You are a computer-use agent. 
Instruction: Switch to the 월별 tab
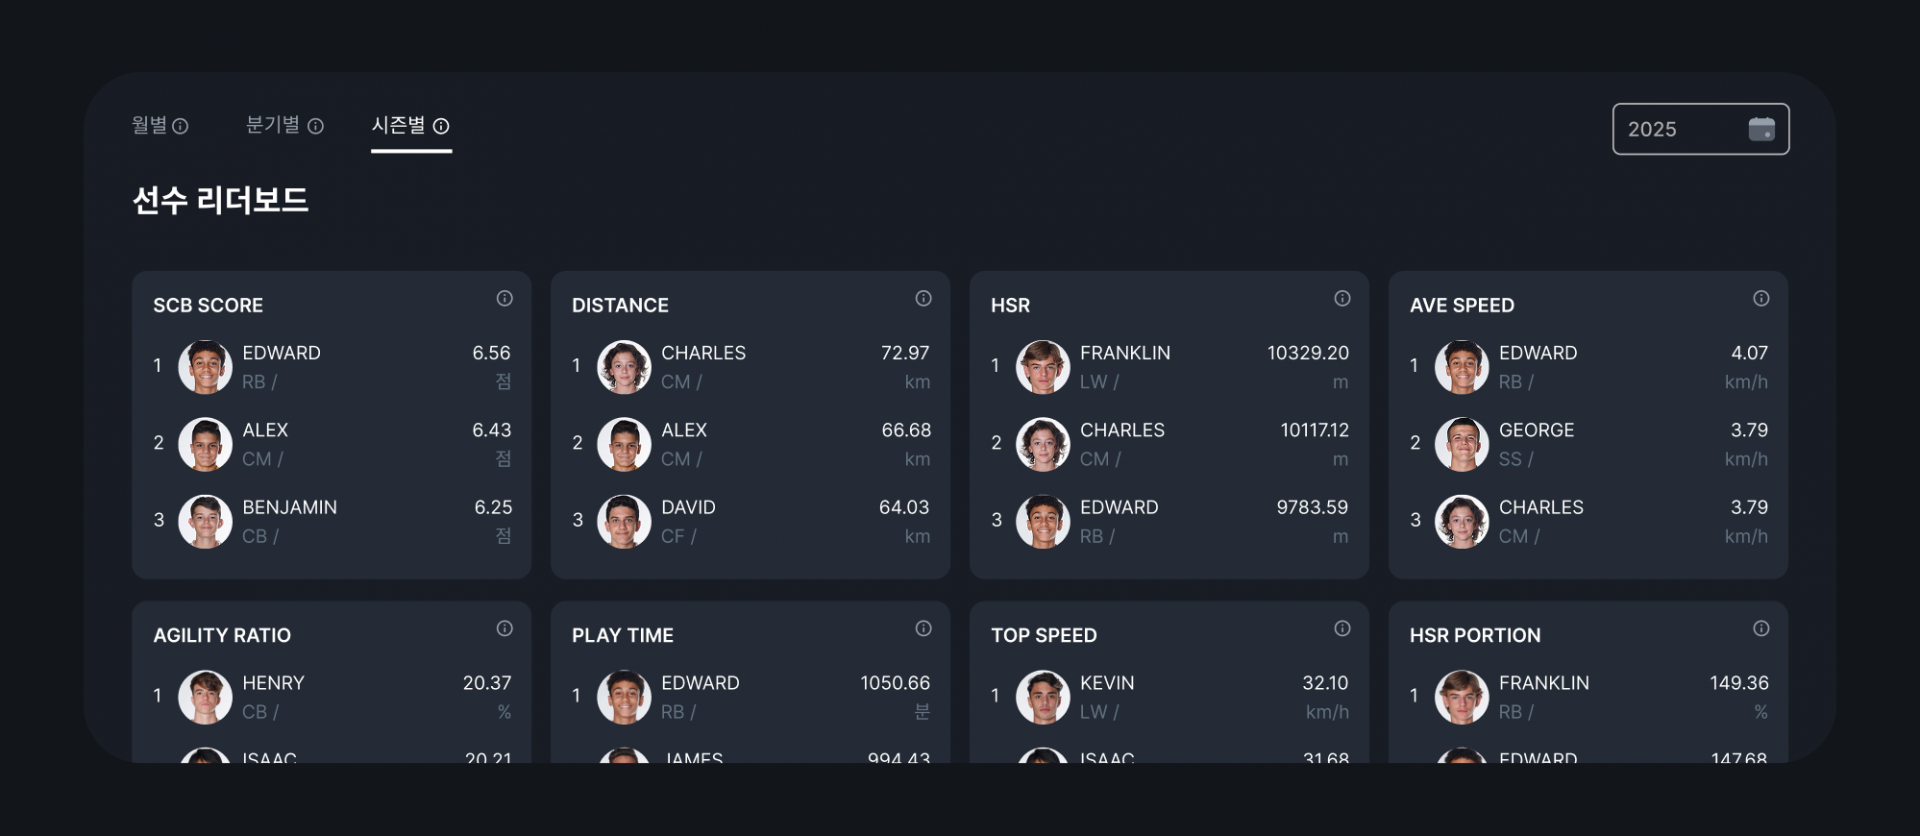tap(160, 125)
